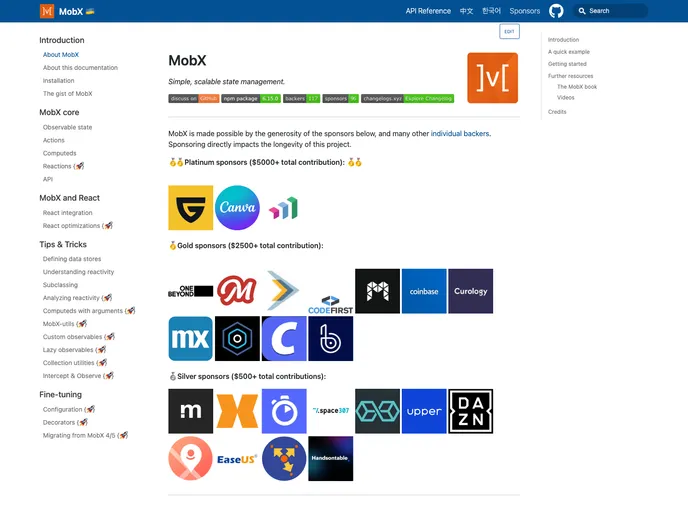Open the GitHub repository icon
The image size is (688, 512).
tap(556, 11)
